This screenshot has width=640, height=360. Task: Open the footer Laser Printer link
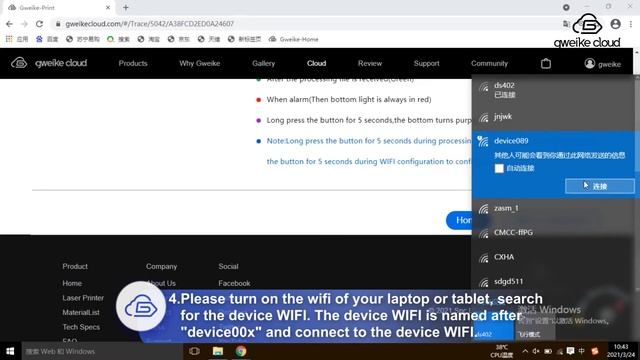83,298
